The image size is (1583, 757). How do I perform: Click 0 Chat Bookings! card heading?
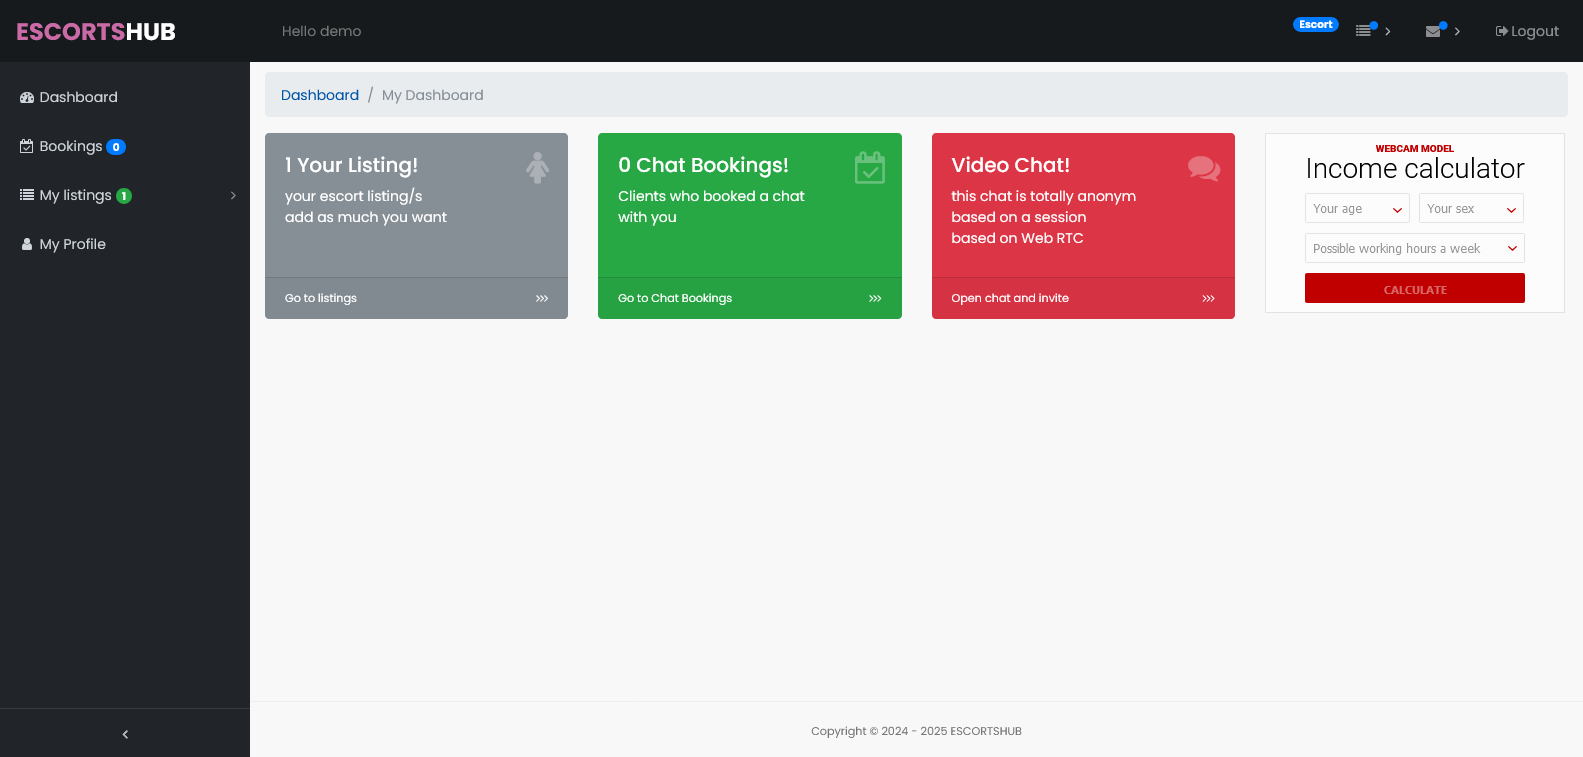[x=703, y=165]
